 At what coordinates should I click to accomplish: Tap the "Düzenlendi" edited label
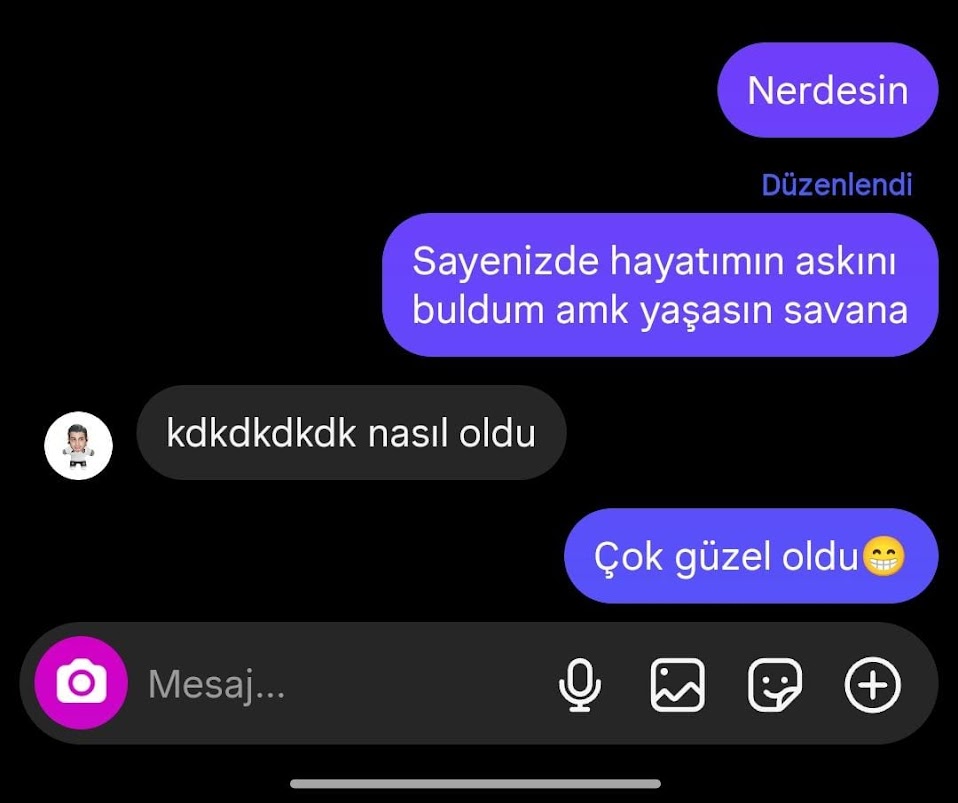coord(836,185)
